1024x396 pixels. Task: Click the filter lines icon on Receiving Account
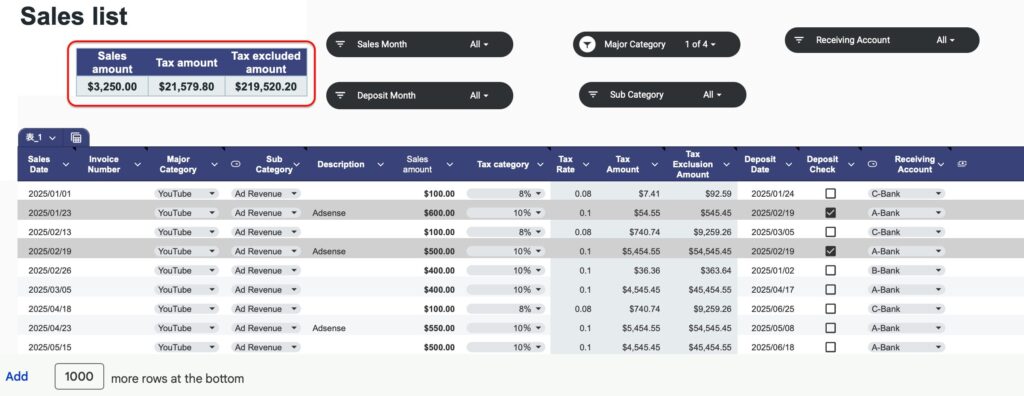tap(799, 40)
